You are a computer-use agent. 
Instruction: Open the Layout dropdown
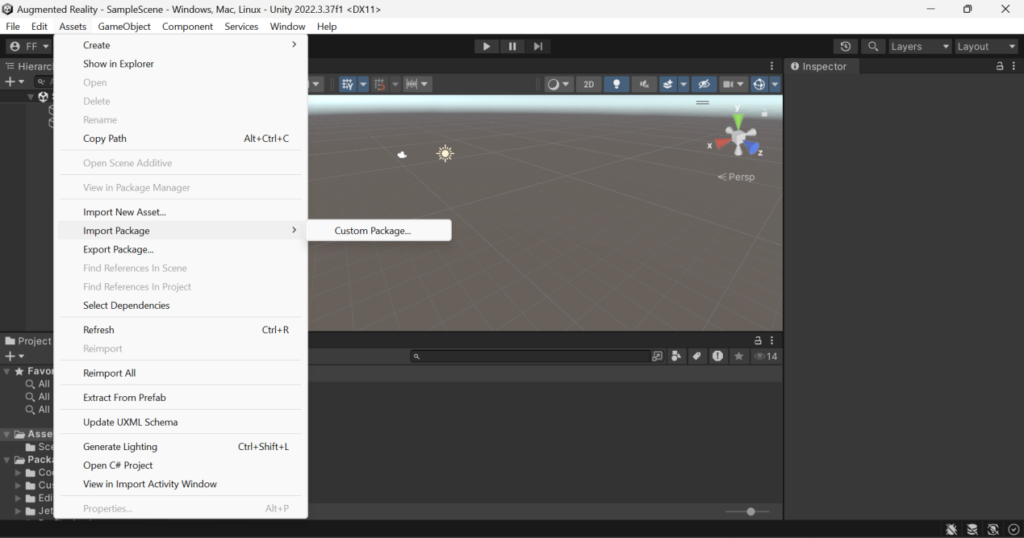click(x=986, y=46)
